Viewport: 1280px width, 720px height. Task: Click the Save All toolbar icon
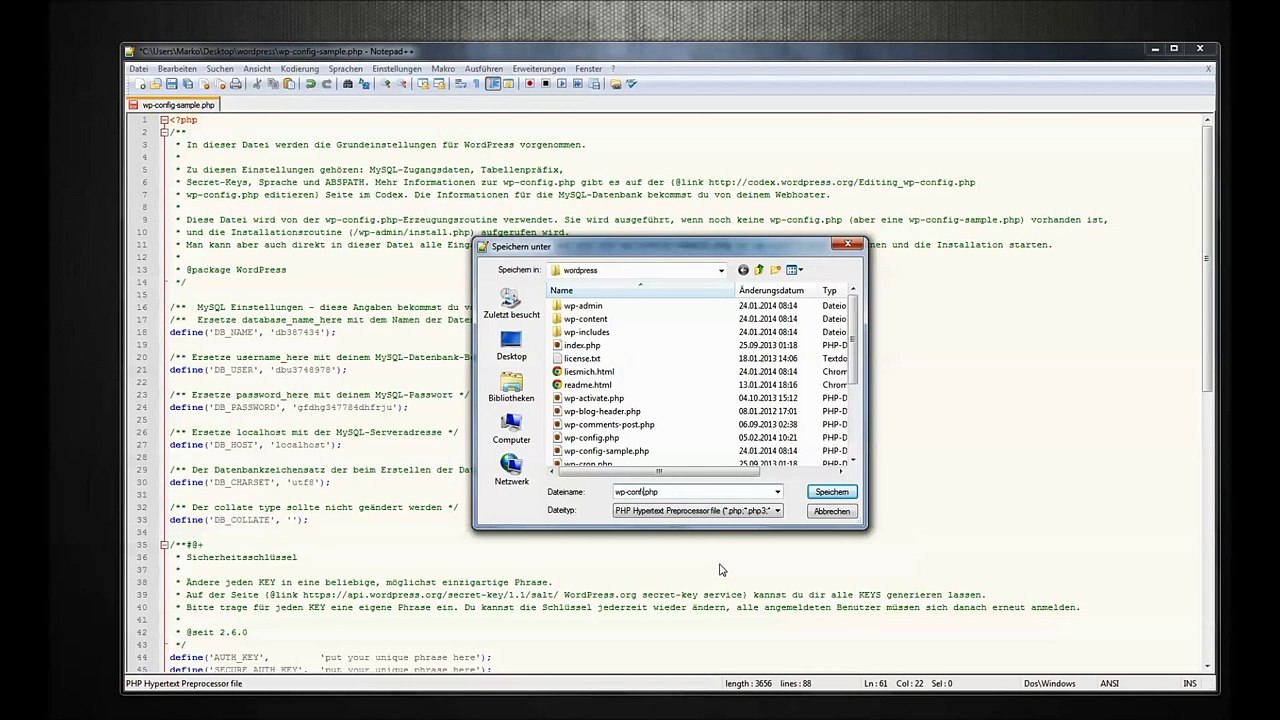tap(187, 84)
